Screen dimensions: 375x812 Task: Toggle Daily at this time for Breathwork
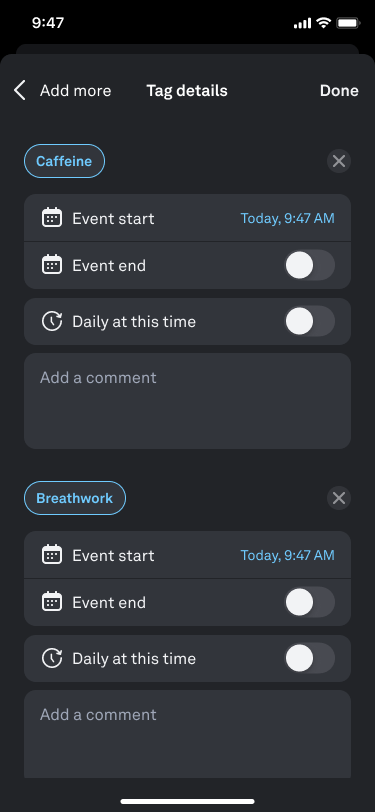[309, 658]
